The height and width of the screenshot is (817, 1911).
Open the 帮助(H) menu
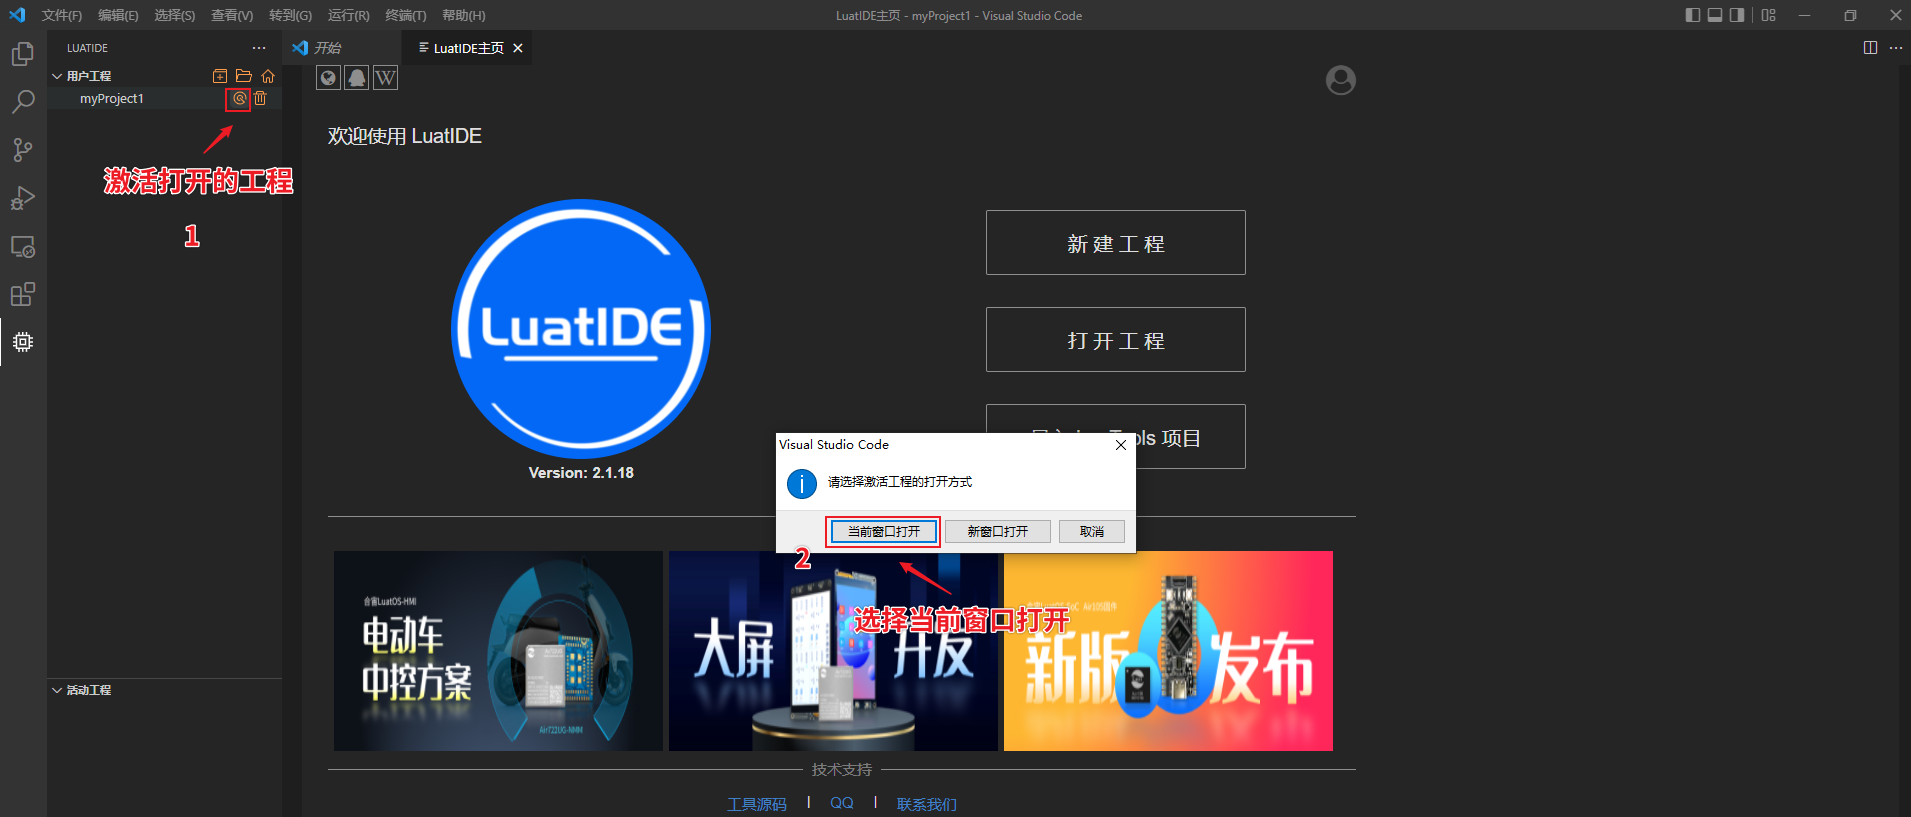[x=464, y=15]
